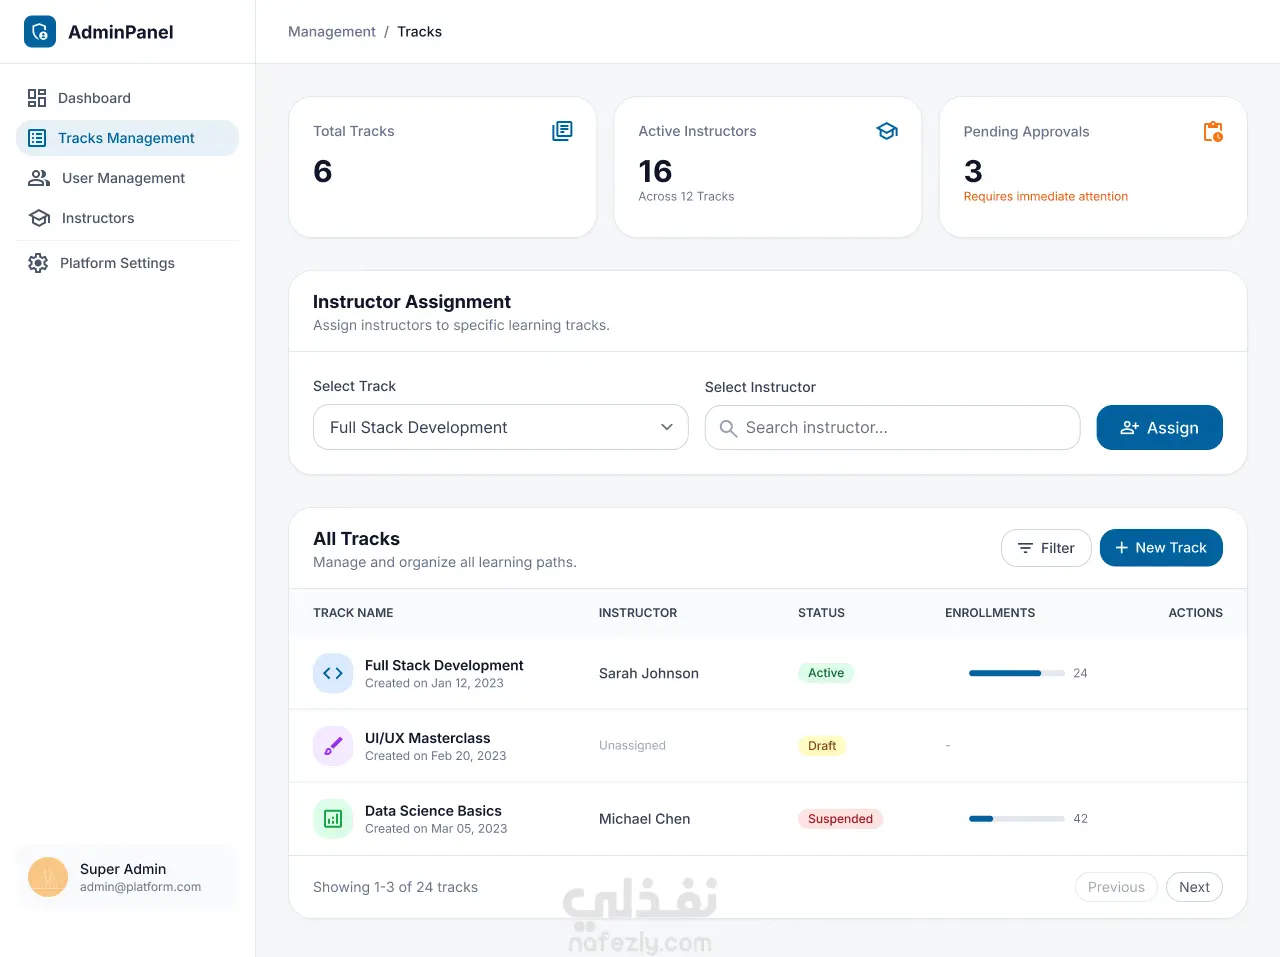Viewport: 1280px width, 957px height.
Task: Click the Management breadcrumb link
Action: point(332,32)
